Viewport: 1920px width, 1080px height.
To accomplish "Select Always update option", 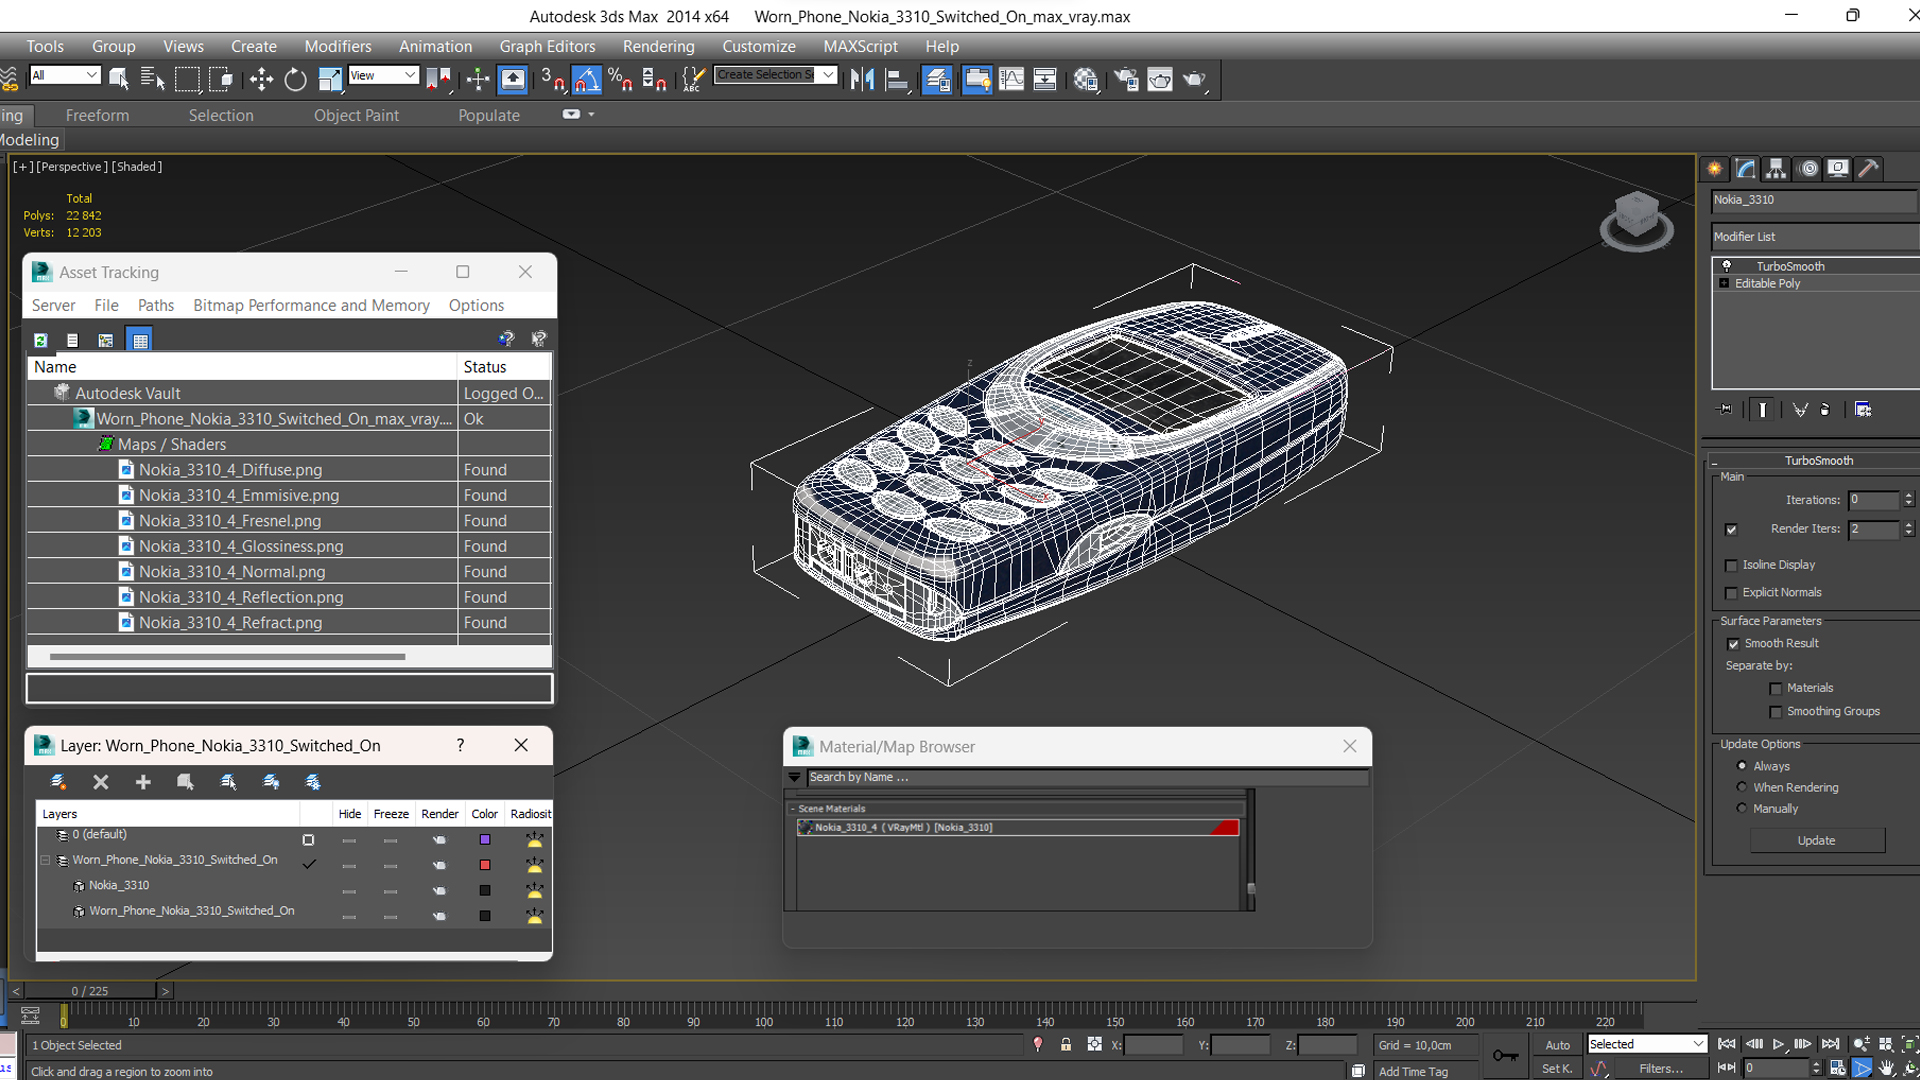I will click(1742, 766).
